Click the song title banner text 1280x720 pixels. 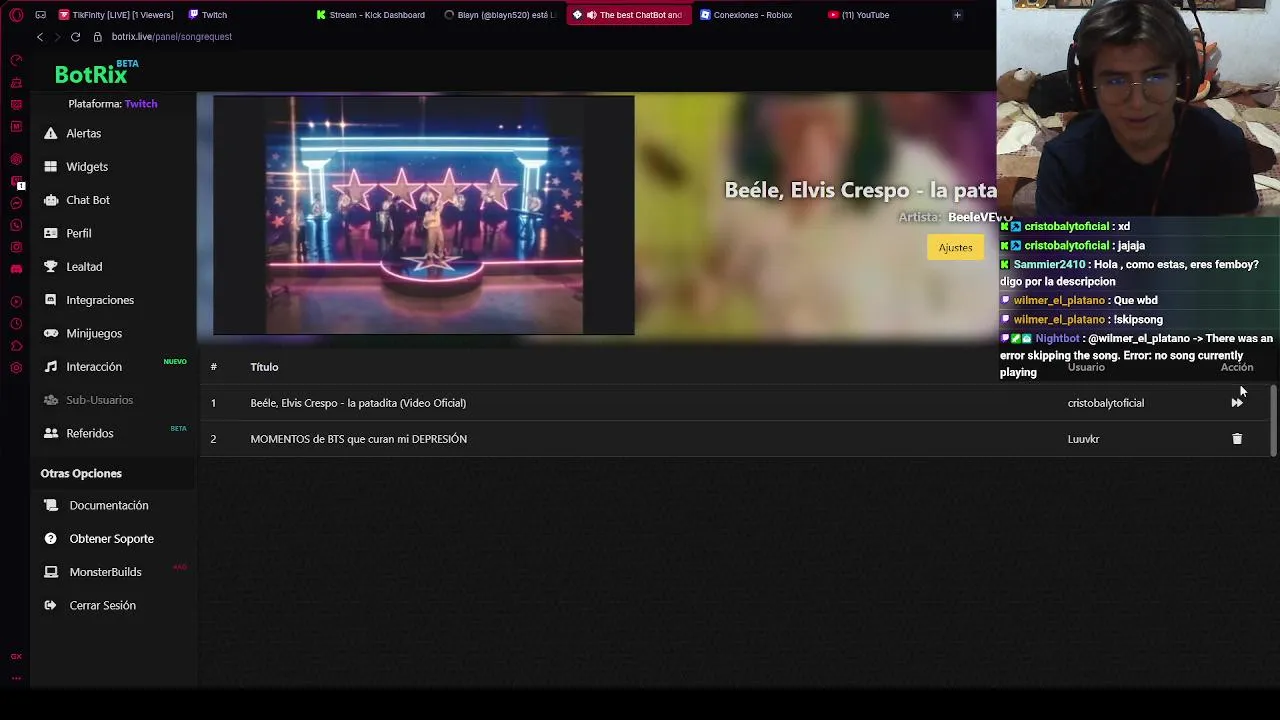860,190
